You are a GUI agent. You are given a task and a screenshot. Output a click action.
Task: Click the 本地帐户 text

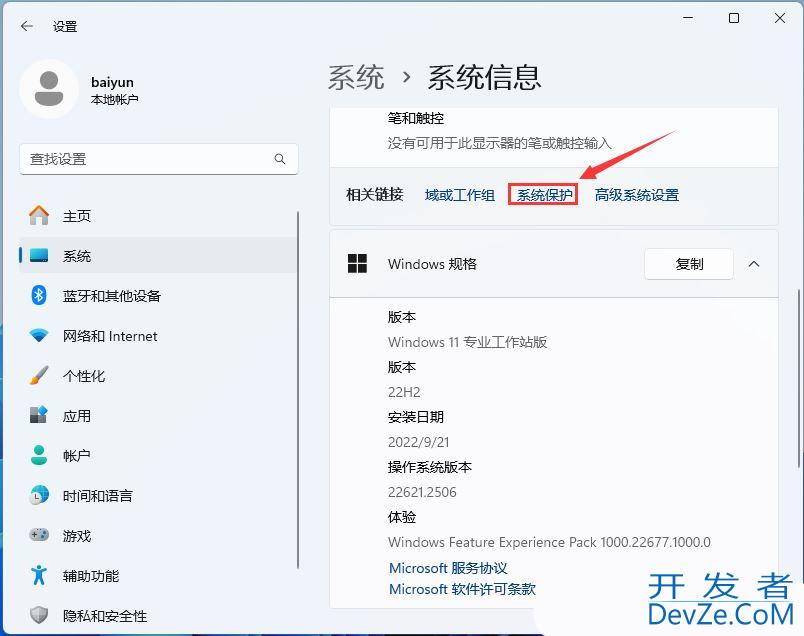pos(114,100)
